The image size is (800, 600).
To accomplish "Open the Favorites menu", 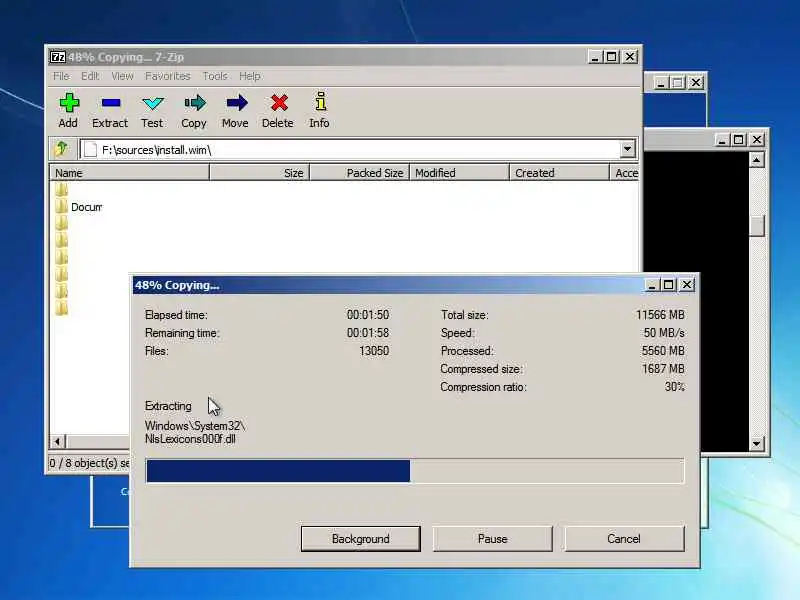I will [167, 76].
